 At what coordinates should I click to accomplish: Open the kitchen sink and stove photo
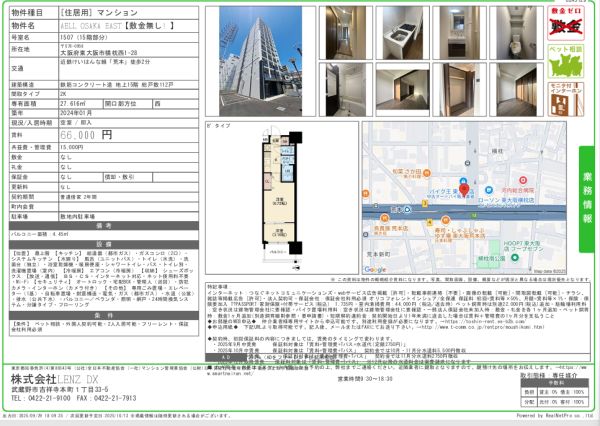coord(403,33)
